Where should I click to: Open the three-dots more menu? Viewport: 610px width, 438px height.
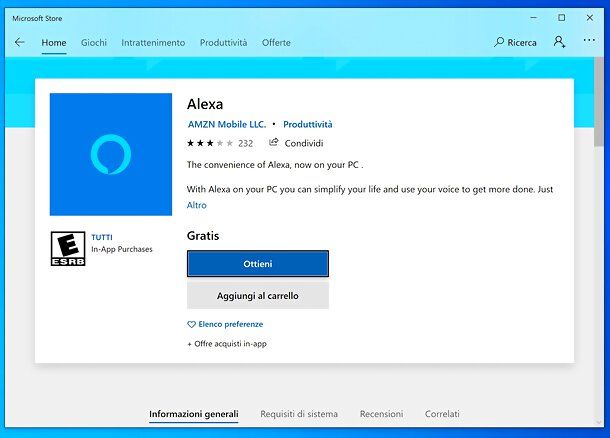[589, 40]
